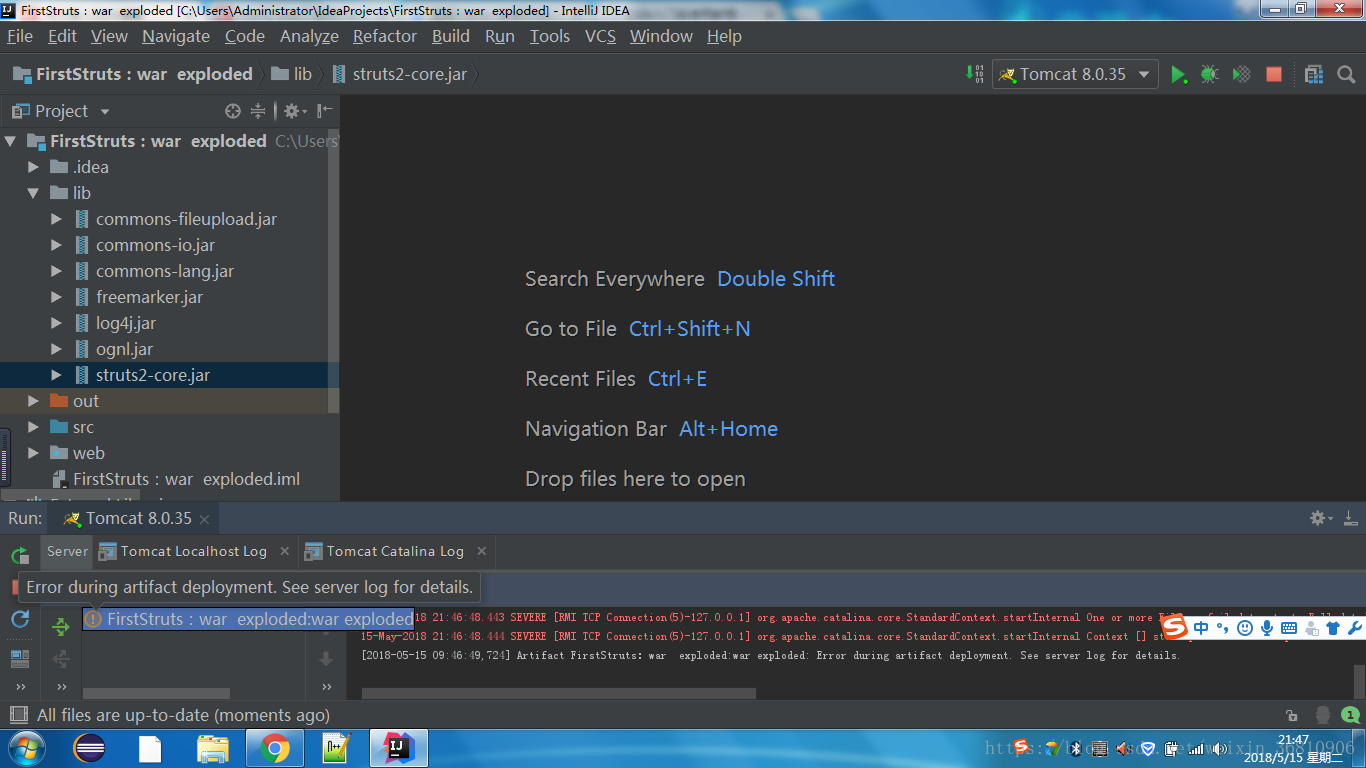The width and height of the screenshot is (1366, 768).
Task: Click the lib breadcrumb in navigation bar
Action: tap(292, 74)
